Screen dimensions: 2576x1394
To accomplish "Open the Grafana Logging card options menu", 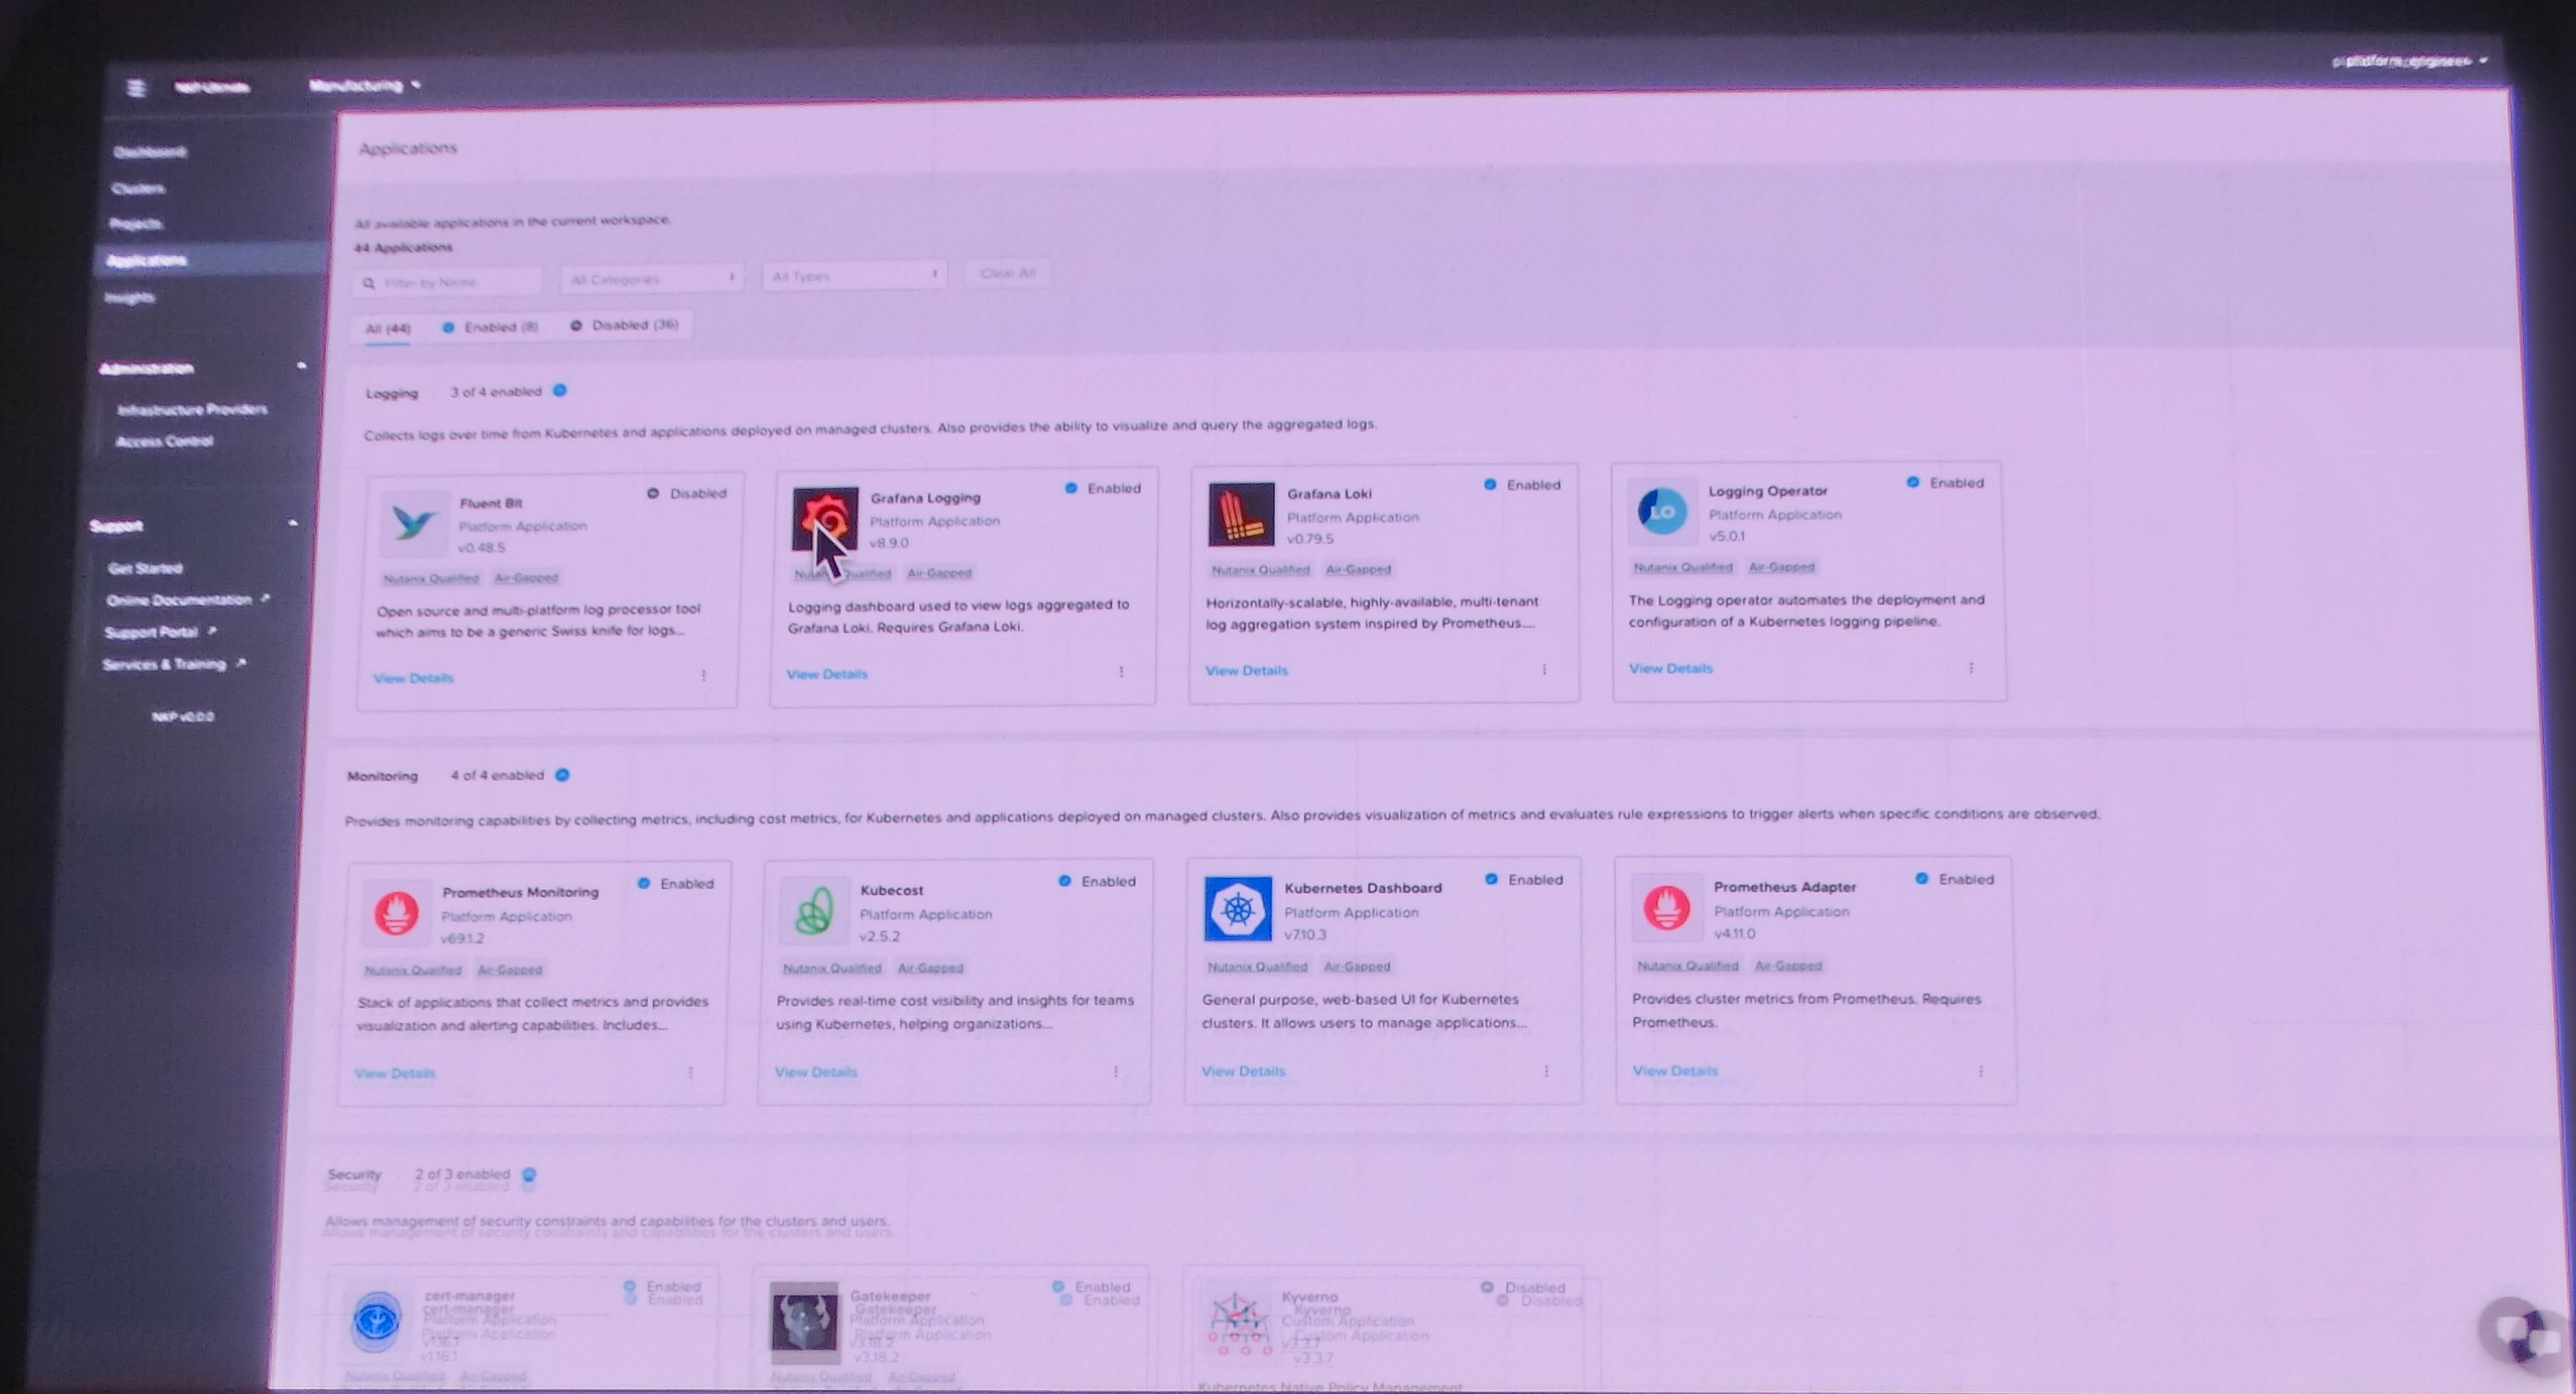I will tap(1121, 672).
